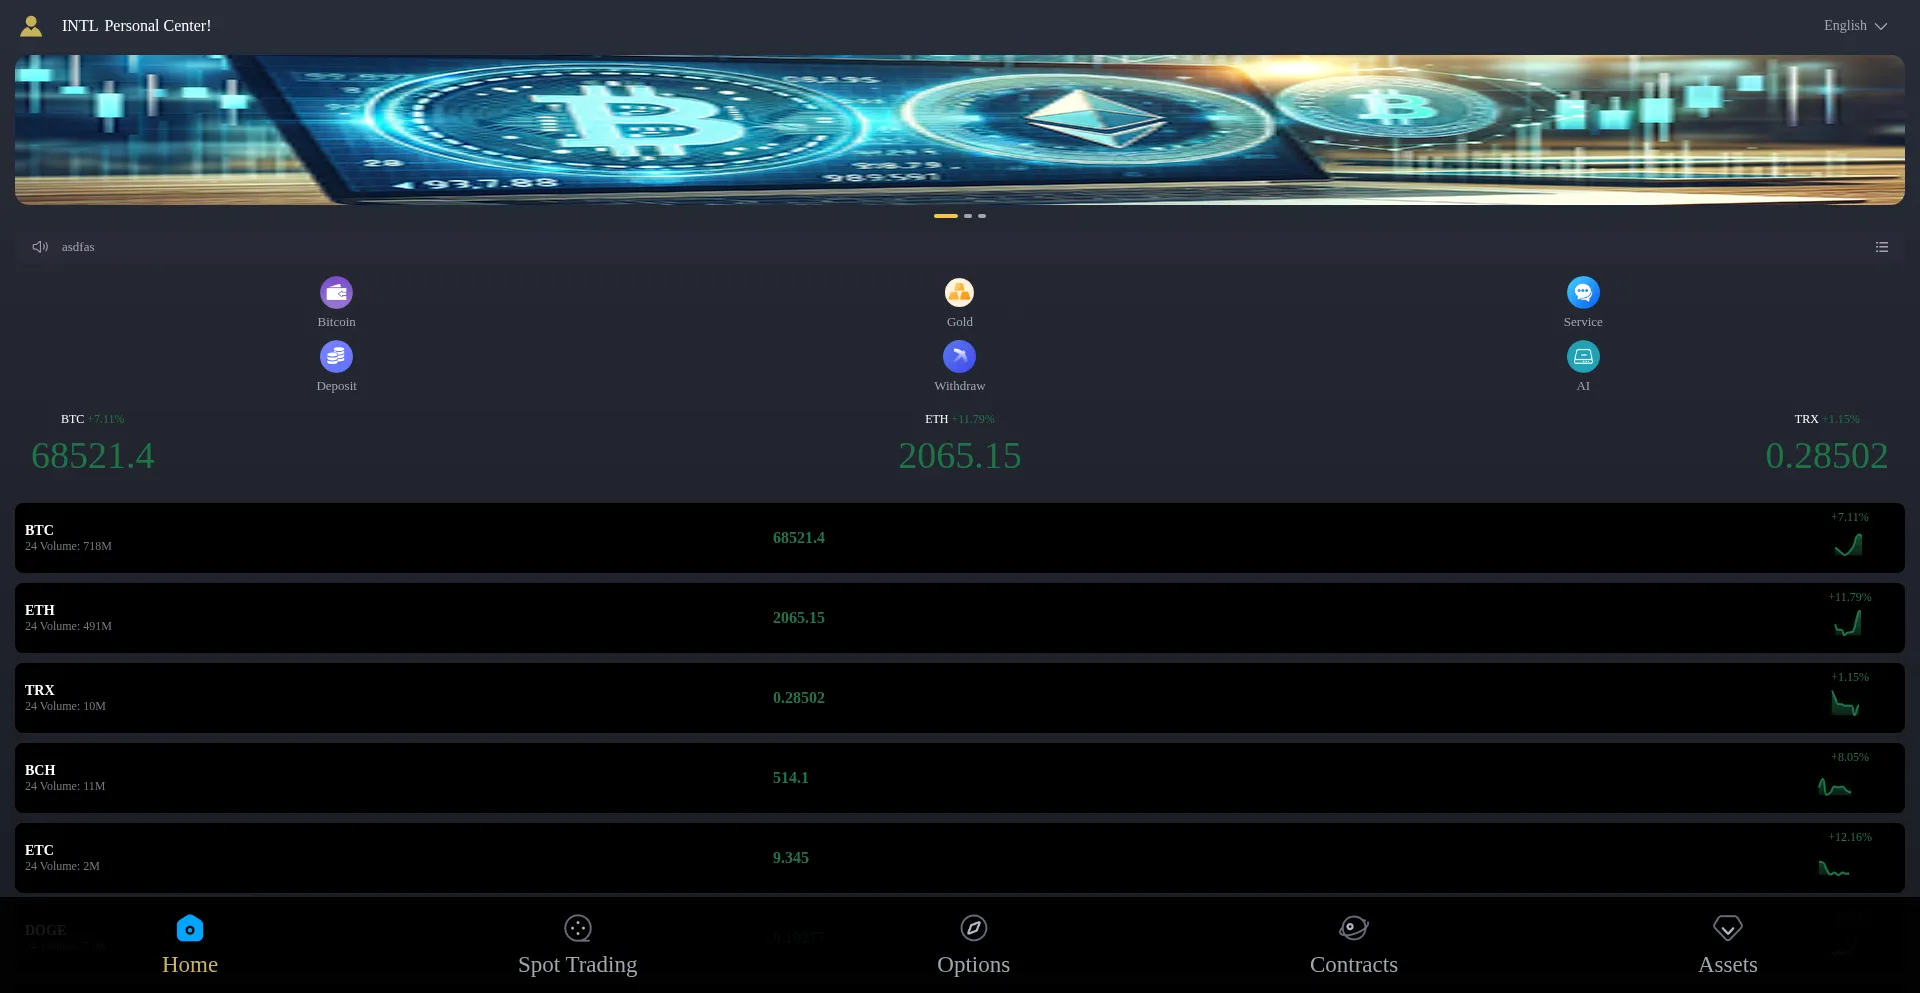Click the crypto banner image
Viewport: 1920px width, 993px height.
[x=960, y=130]
